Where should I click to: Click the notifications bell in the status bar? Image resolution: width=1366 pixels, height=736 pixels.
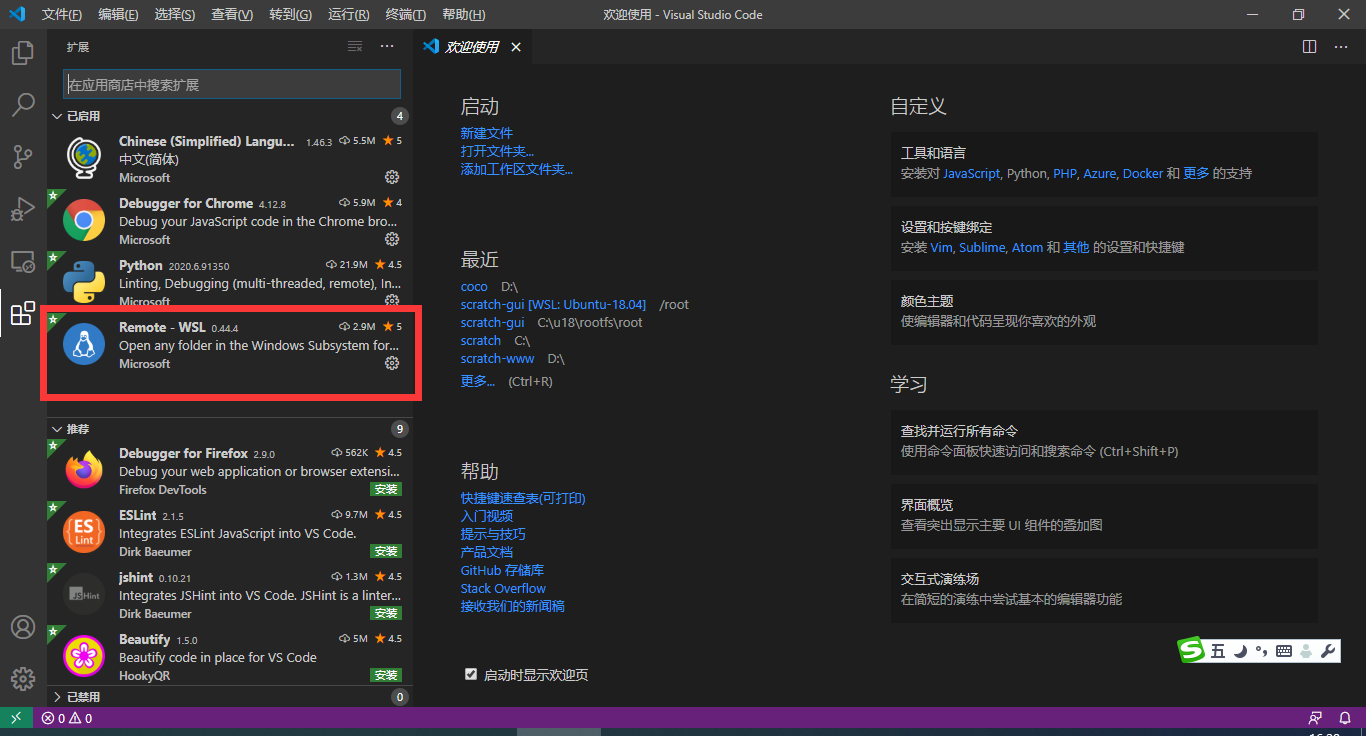point(1344,718)
